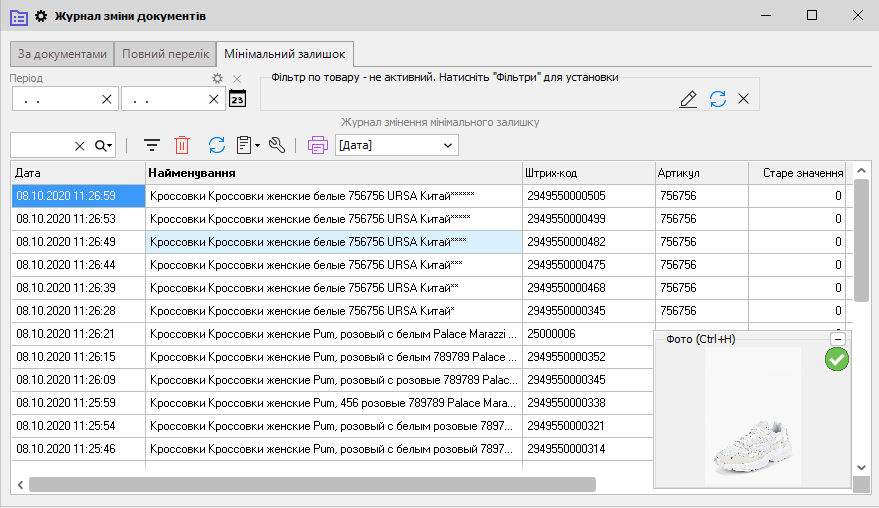Open the [Дата] grouping dropdown
This screenshot has width=879, height=508.
[x=397, y=146]
